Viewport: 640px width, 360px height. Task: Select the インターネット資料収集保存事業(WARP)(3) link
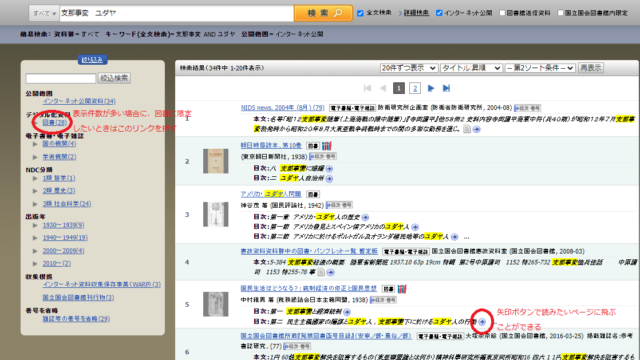click(102, 284)
